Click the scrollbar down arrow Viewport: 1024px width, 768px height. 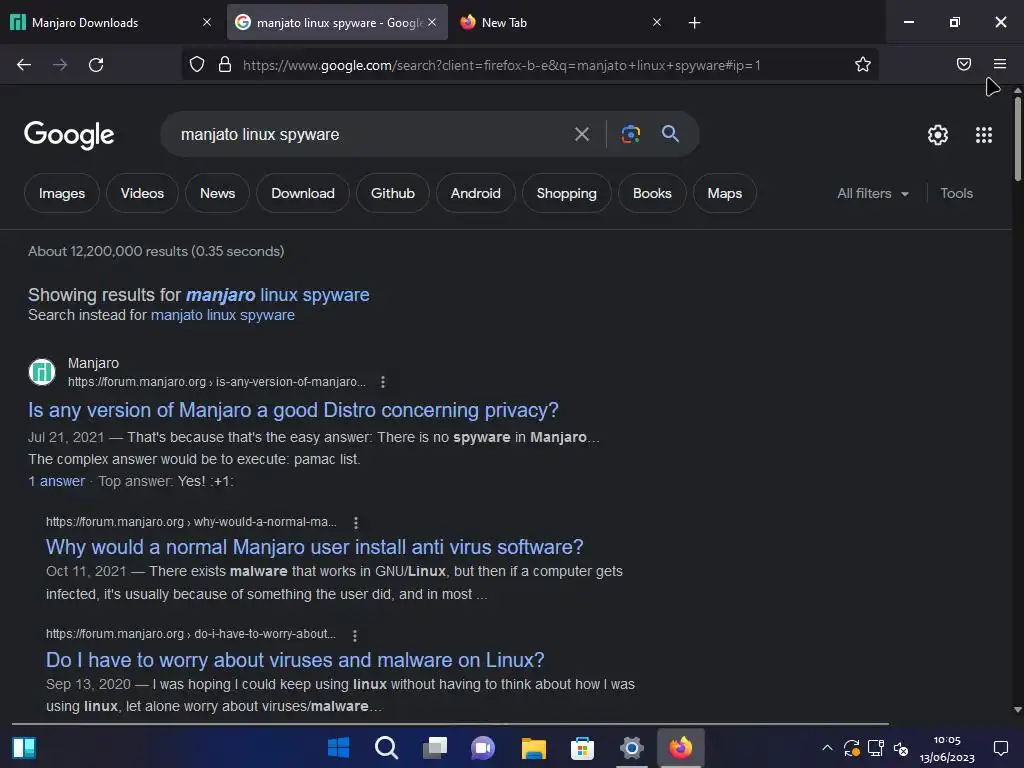pos(1017,710)
